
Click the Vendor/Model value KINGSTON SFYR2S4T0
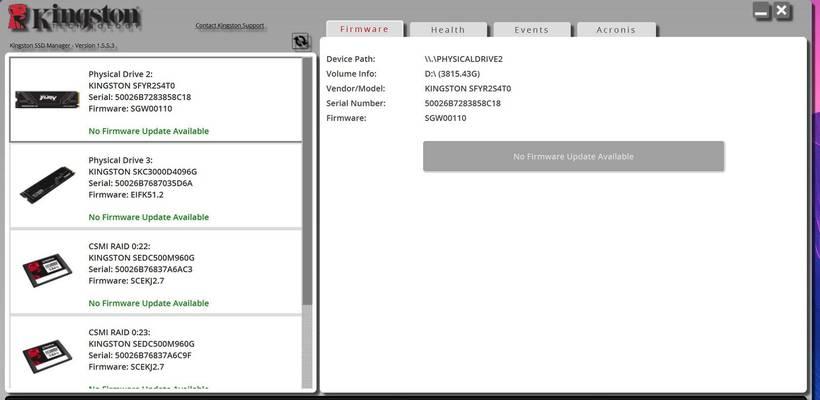click(468, 88)
